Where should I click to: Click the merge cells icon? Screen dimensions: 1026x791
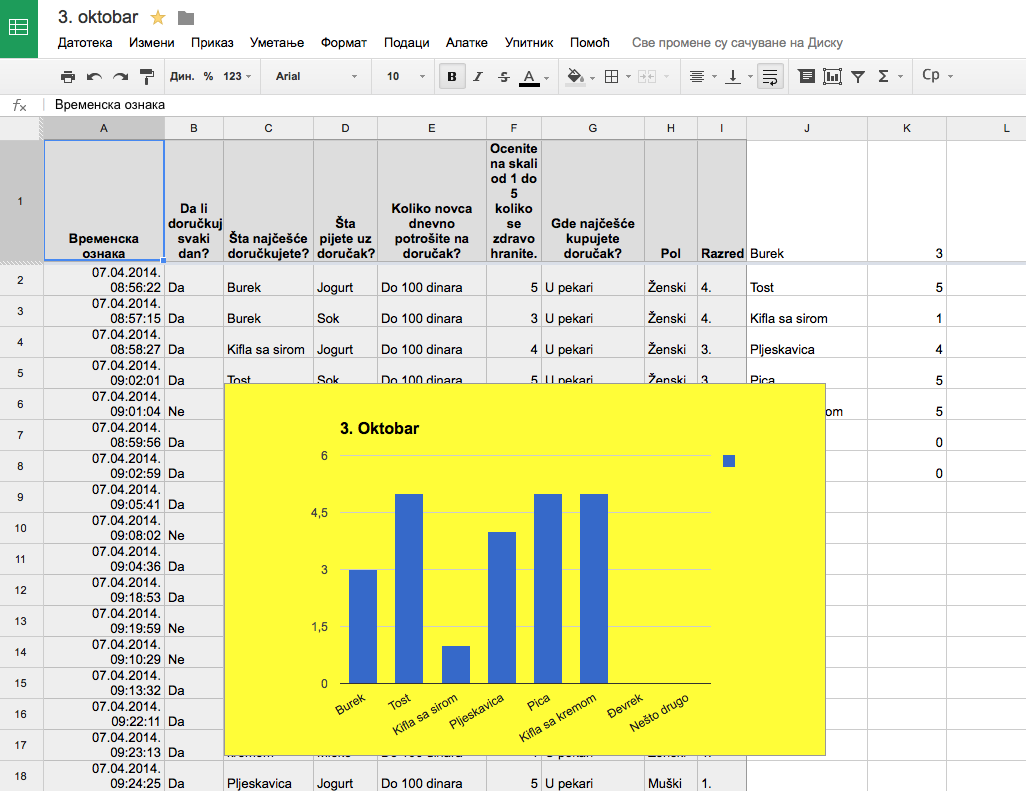(646, 77)
